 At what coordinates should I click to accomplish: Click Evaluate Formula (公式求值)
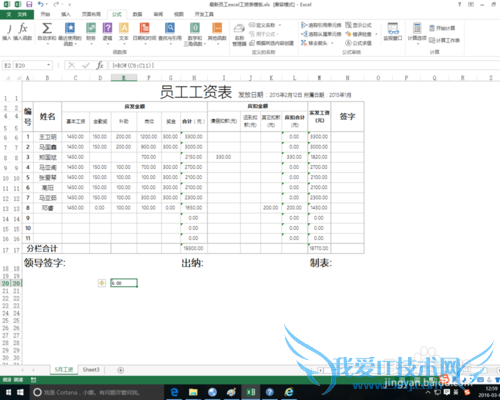358,43
